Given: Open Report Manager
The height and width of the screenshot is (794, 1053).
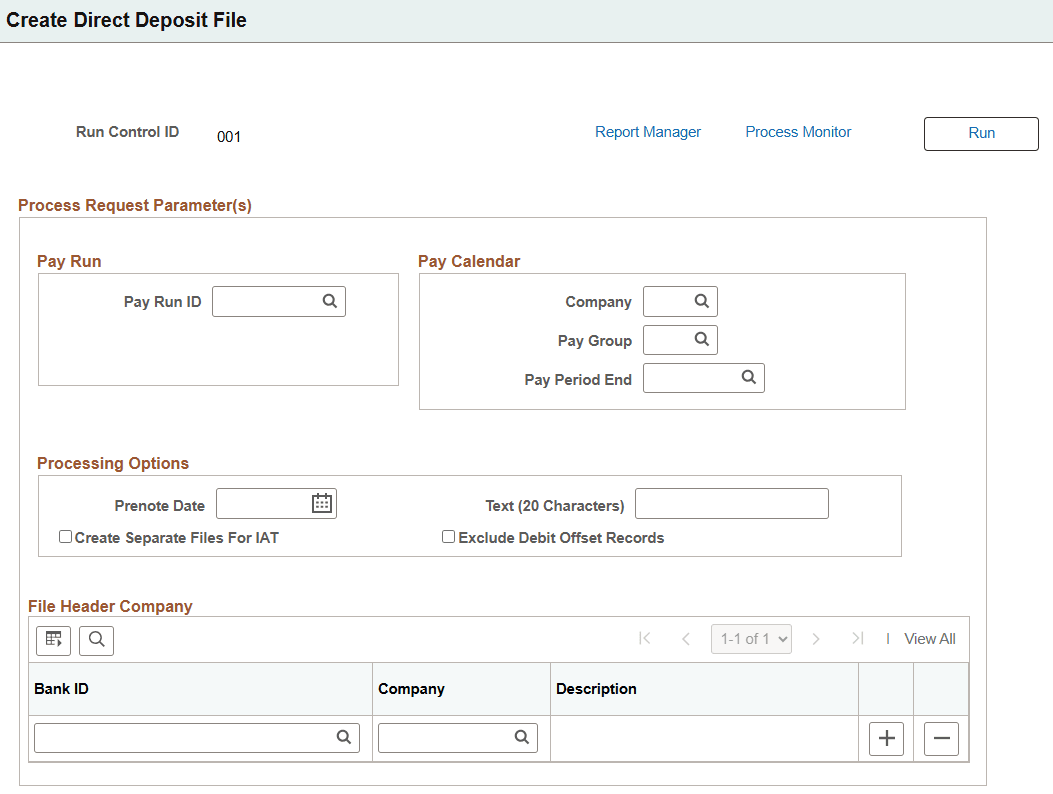Looking at the screenshot, I should [x=648, y=131].
